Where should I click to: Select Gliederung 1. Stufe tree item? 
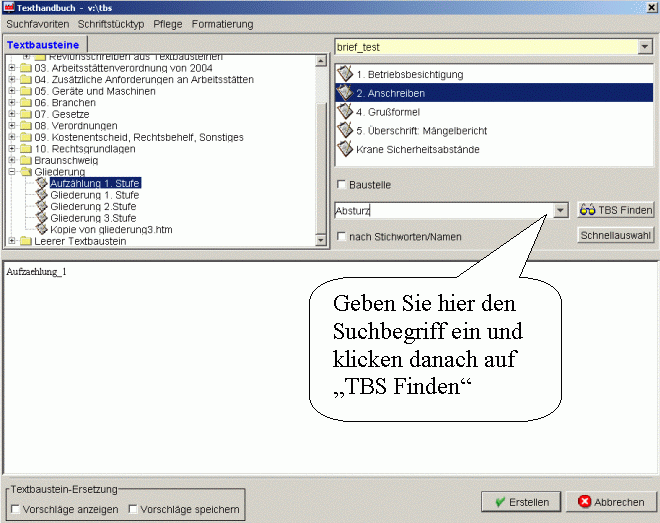pos(94,195)
